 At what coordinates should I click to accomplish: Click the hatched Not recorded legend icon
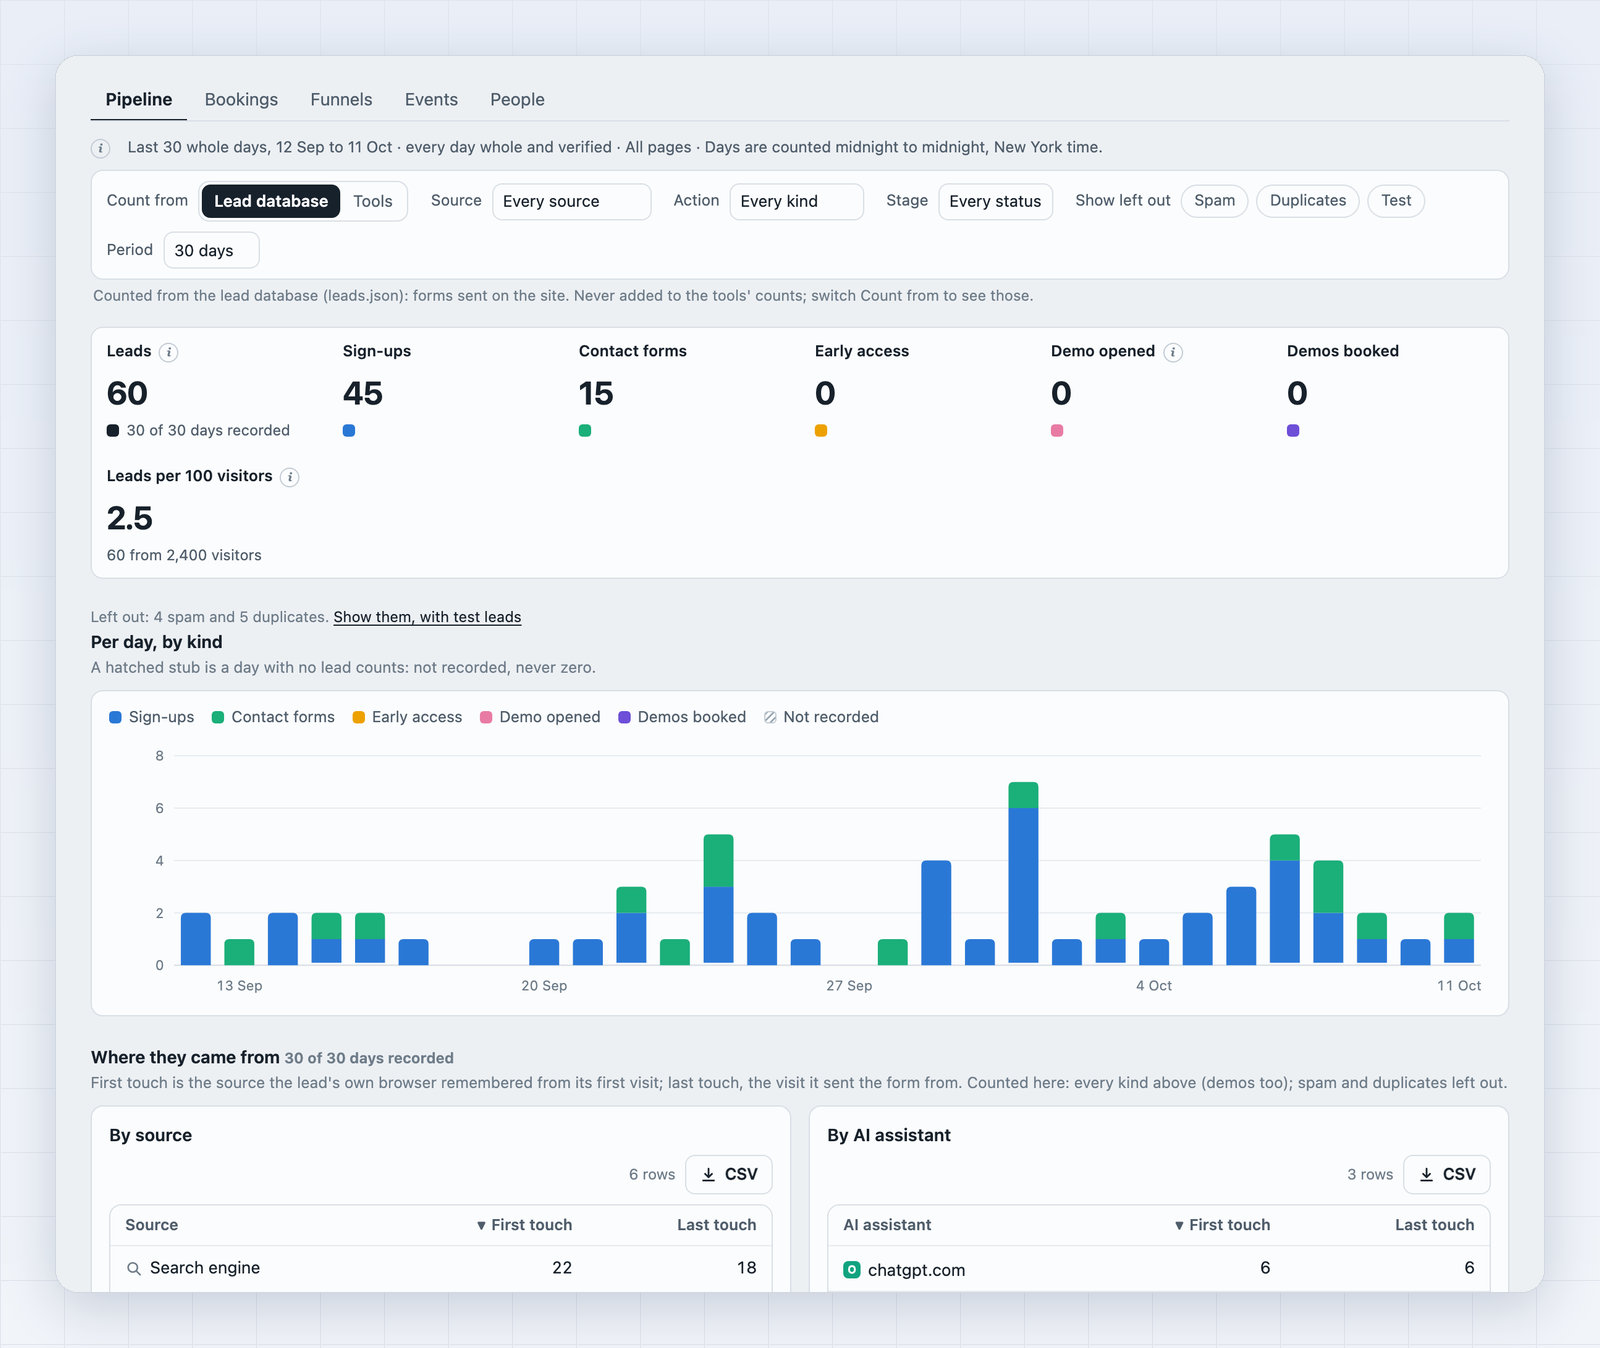770,717
